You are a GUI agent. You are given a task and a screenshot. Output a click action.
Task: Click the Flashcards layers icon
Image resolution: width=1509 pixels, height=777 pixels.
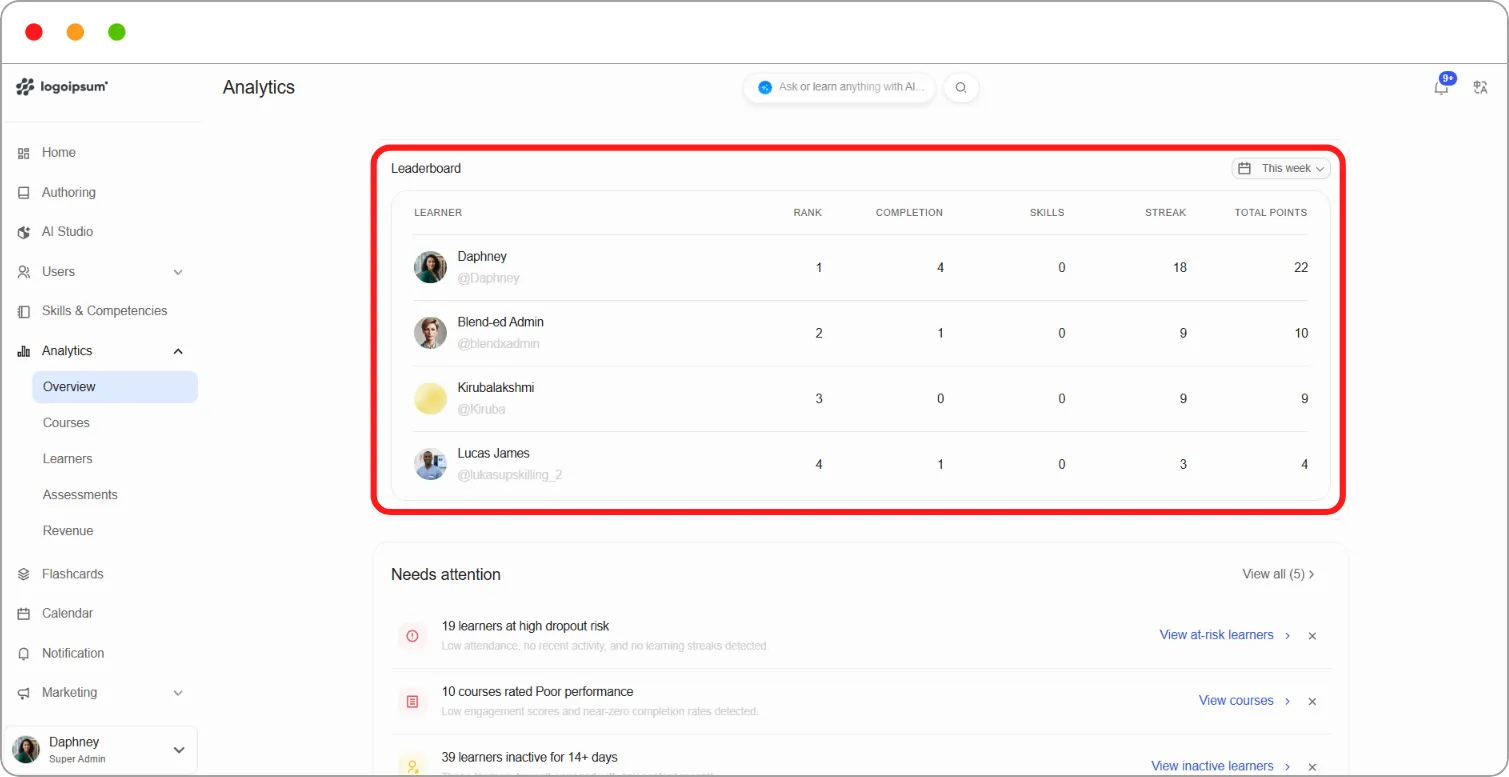point(24,574)
